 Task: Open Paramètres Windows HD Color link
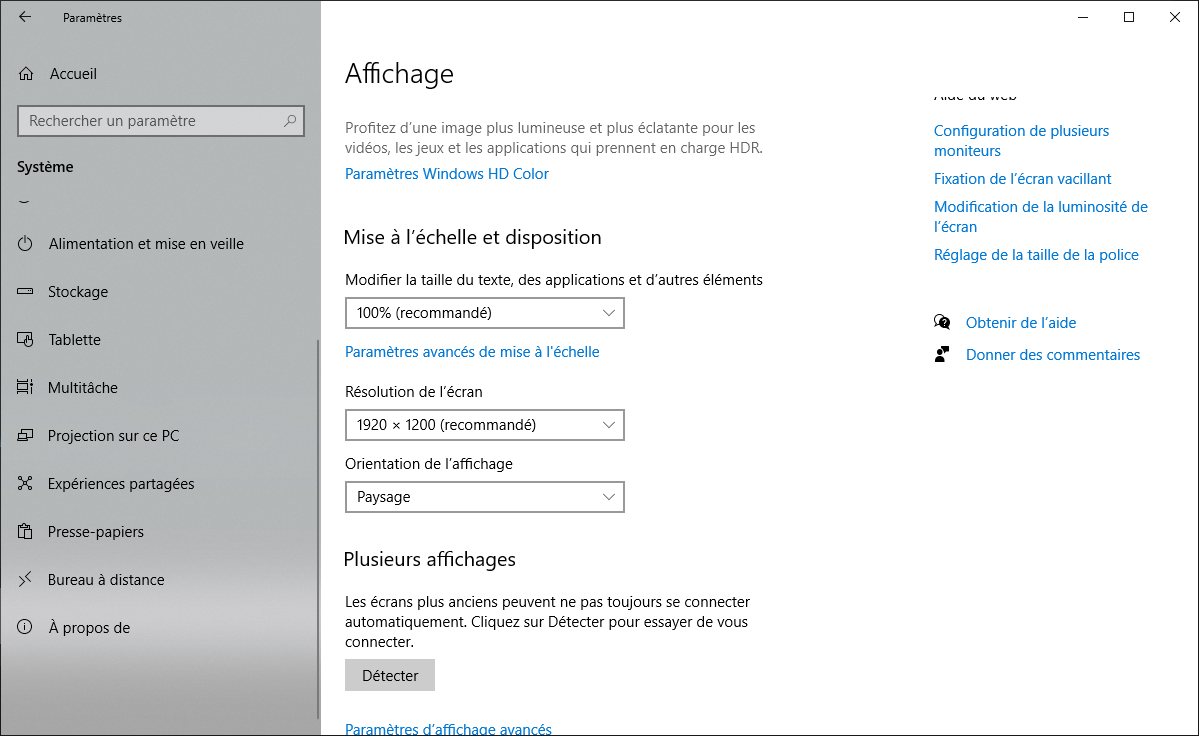coord(447,174)
